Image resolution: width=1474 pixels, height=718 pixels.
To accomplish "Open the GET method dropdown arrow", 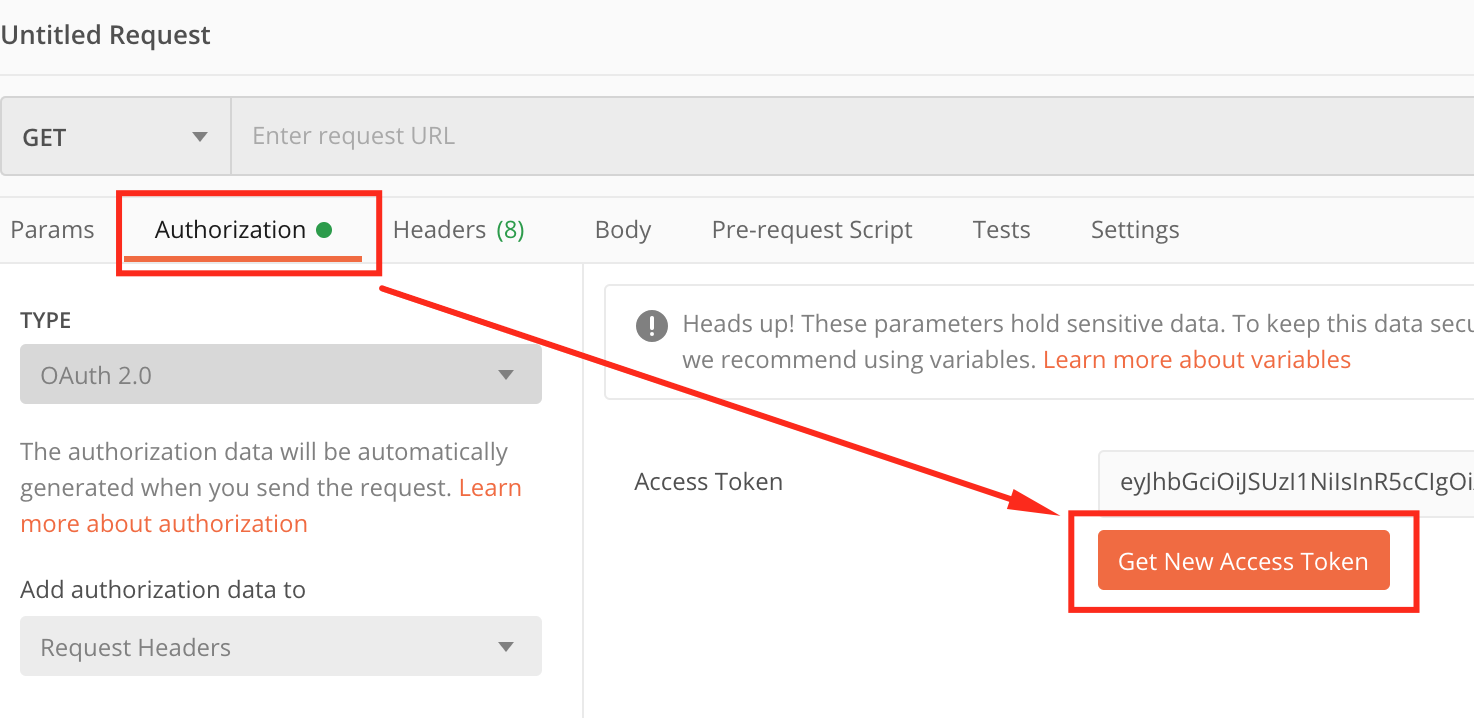I will coord(200,137).
